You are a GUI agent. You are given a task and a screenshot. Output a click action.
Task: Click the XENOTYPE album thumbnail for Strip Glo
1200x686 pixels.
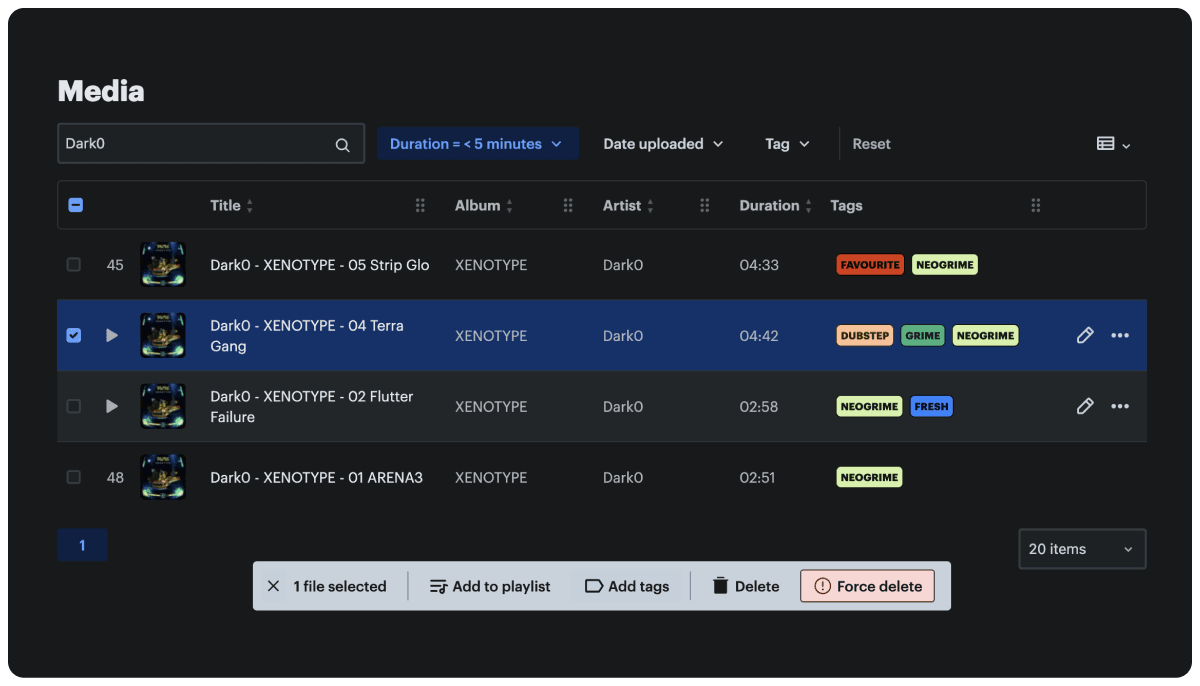[x=163, y=264]
